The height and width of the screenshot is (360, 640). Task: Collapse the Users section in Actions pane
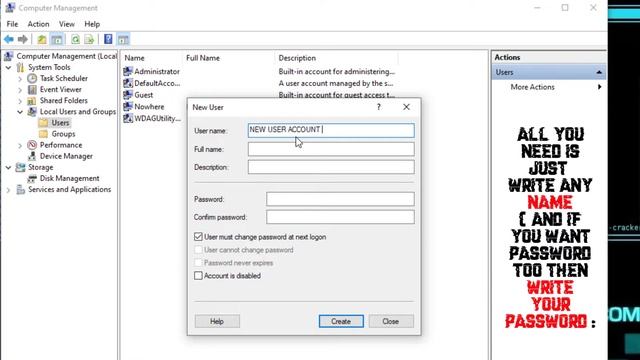(x=599, y=72)
